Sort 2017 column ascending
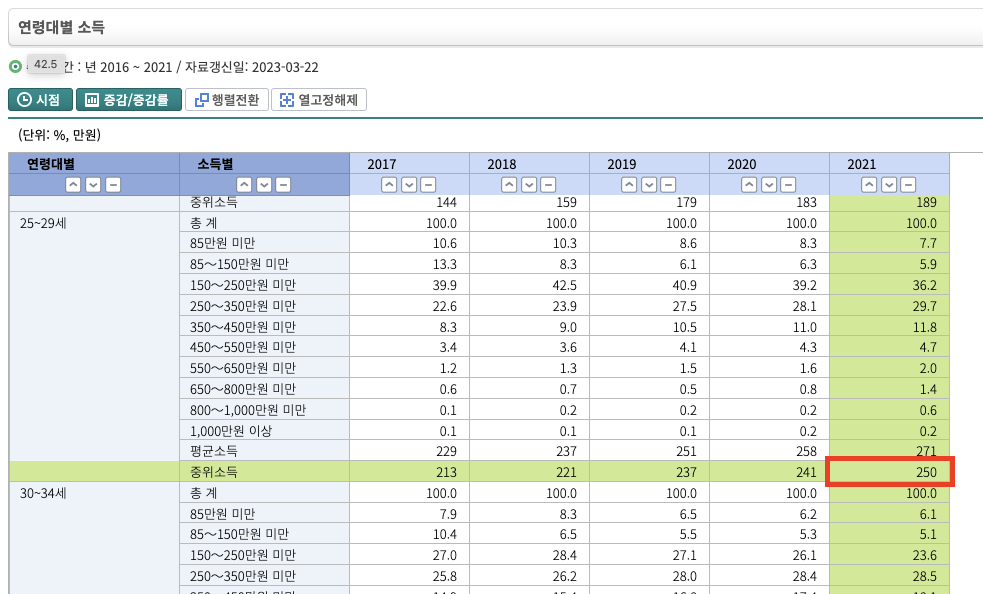983x594 pixels. coord(389,184)
